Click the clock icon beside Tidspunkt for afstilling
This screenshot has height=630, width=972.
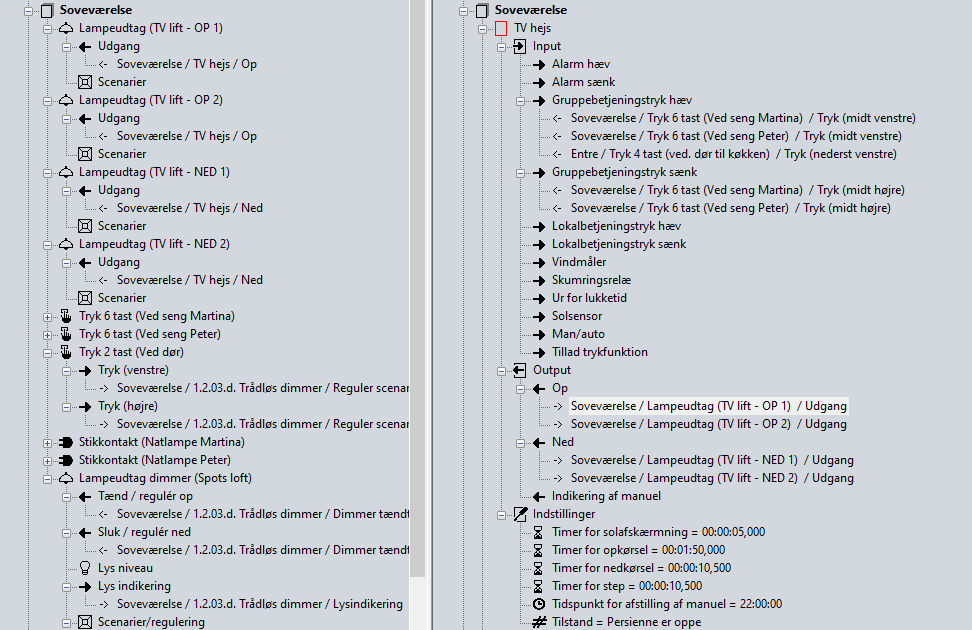(x=538, y=604)
